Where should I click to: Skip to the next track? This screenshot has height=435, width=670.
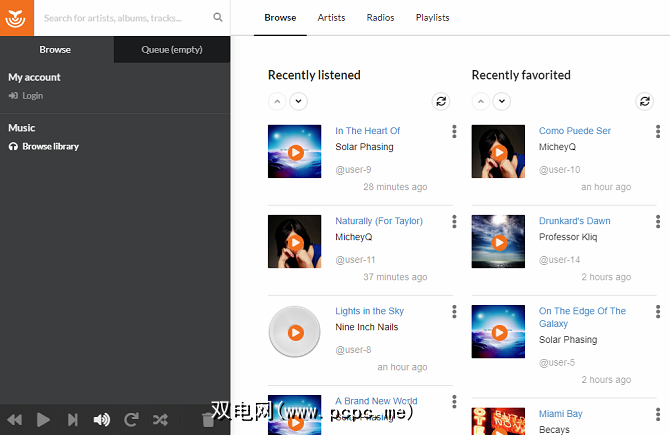tap(73, 420)
